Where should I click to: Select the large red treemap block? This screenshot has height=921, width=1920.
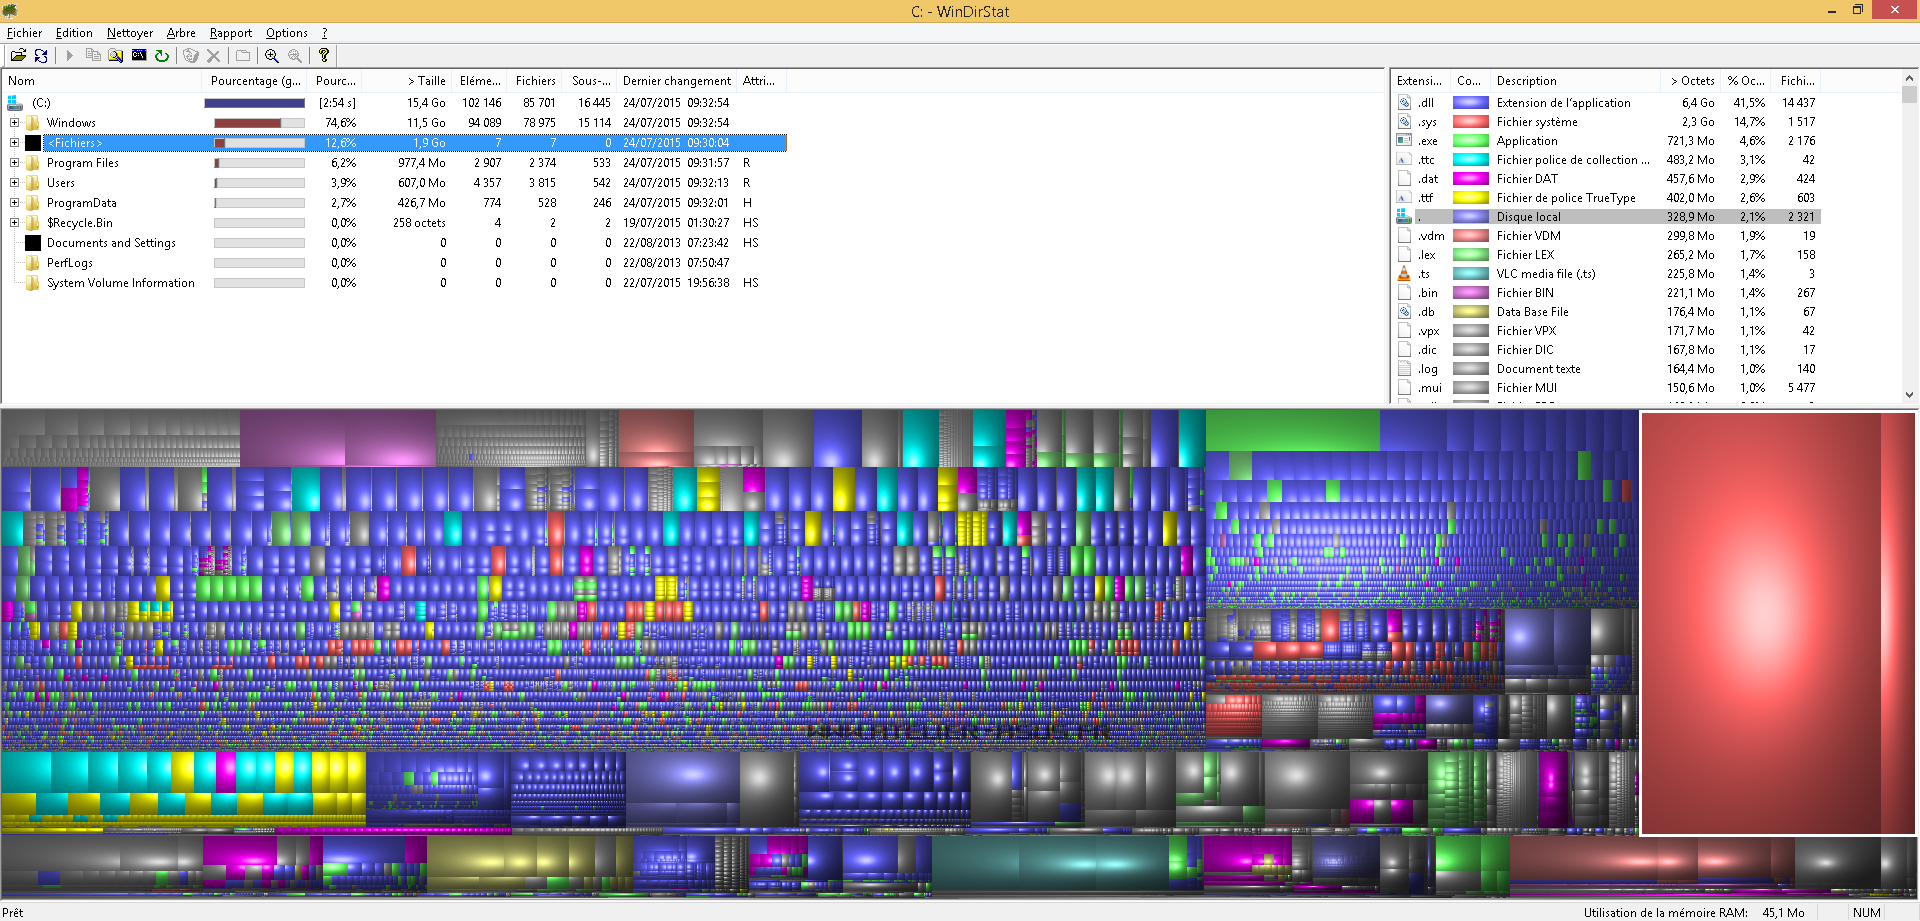coord(1760,620)
